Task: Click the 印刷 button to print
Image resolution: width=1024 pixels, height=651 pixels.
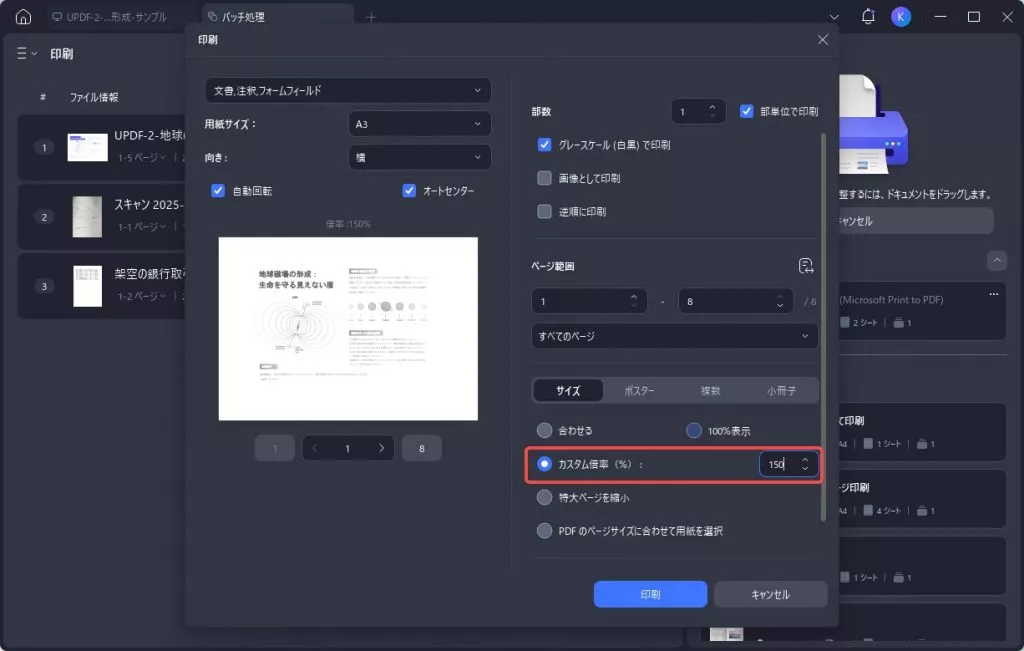Action: (650, 593)
